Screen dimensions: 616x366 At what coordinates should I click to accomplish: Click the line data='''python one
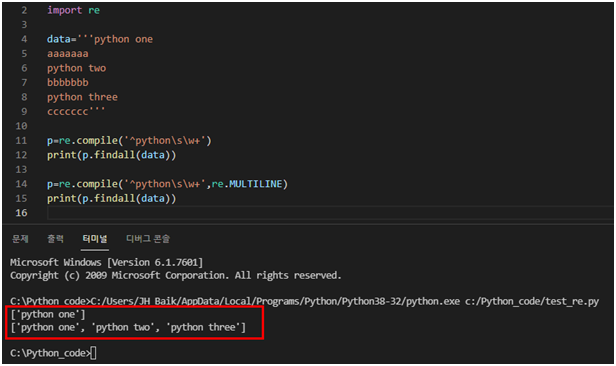(100, 39)
